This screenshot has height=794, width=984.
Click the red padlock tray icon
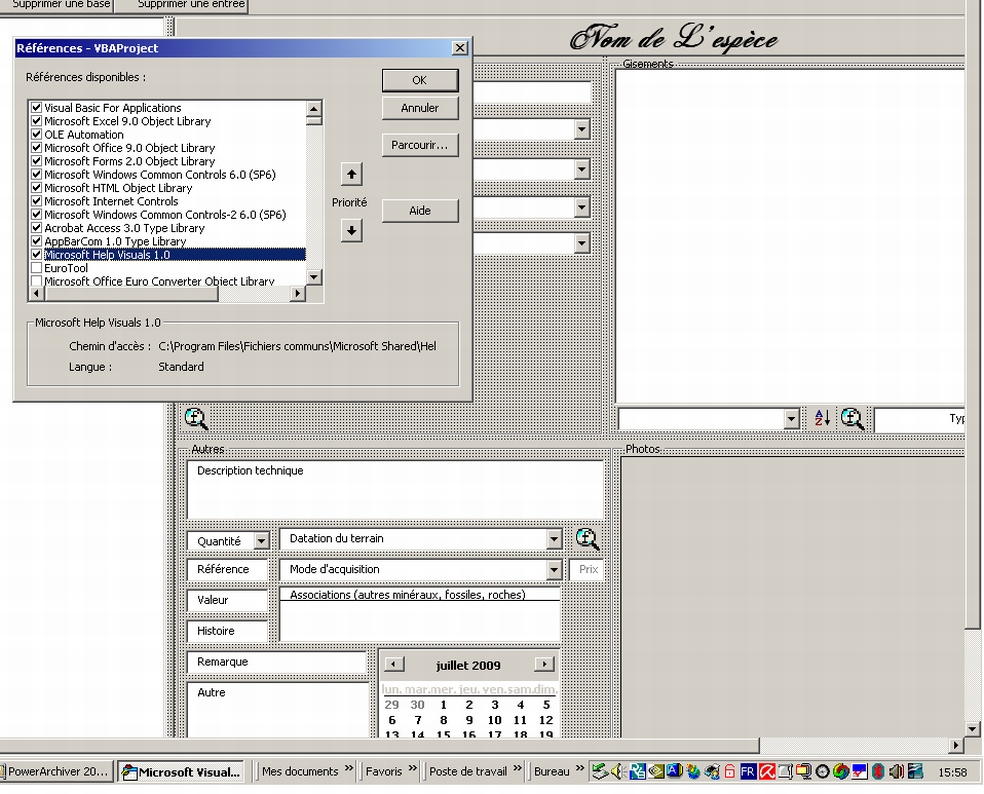click(x=730, y=771)
